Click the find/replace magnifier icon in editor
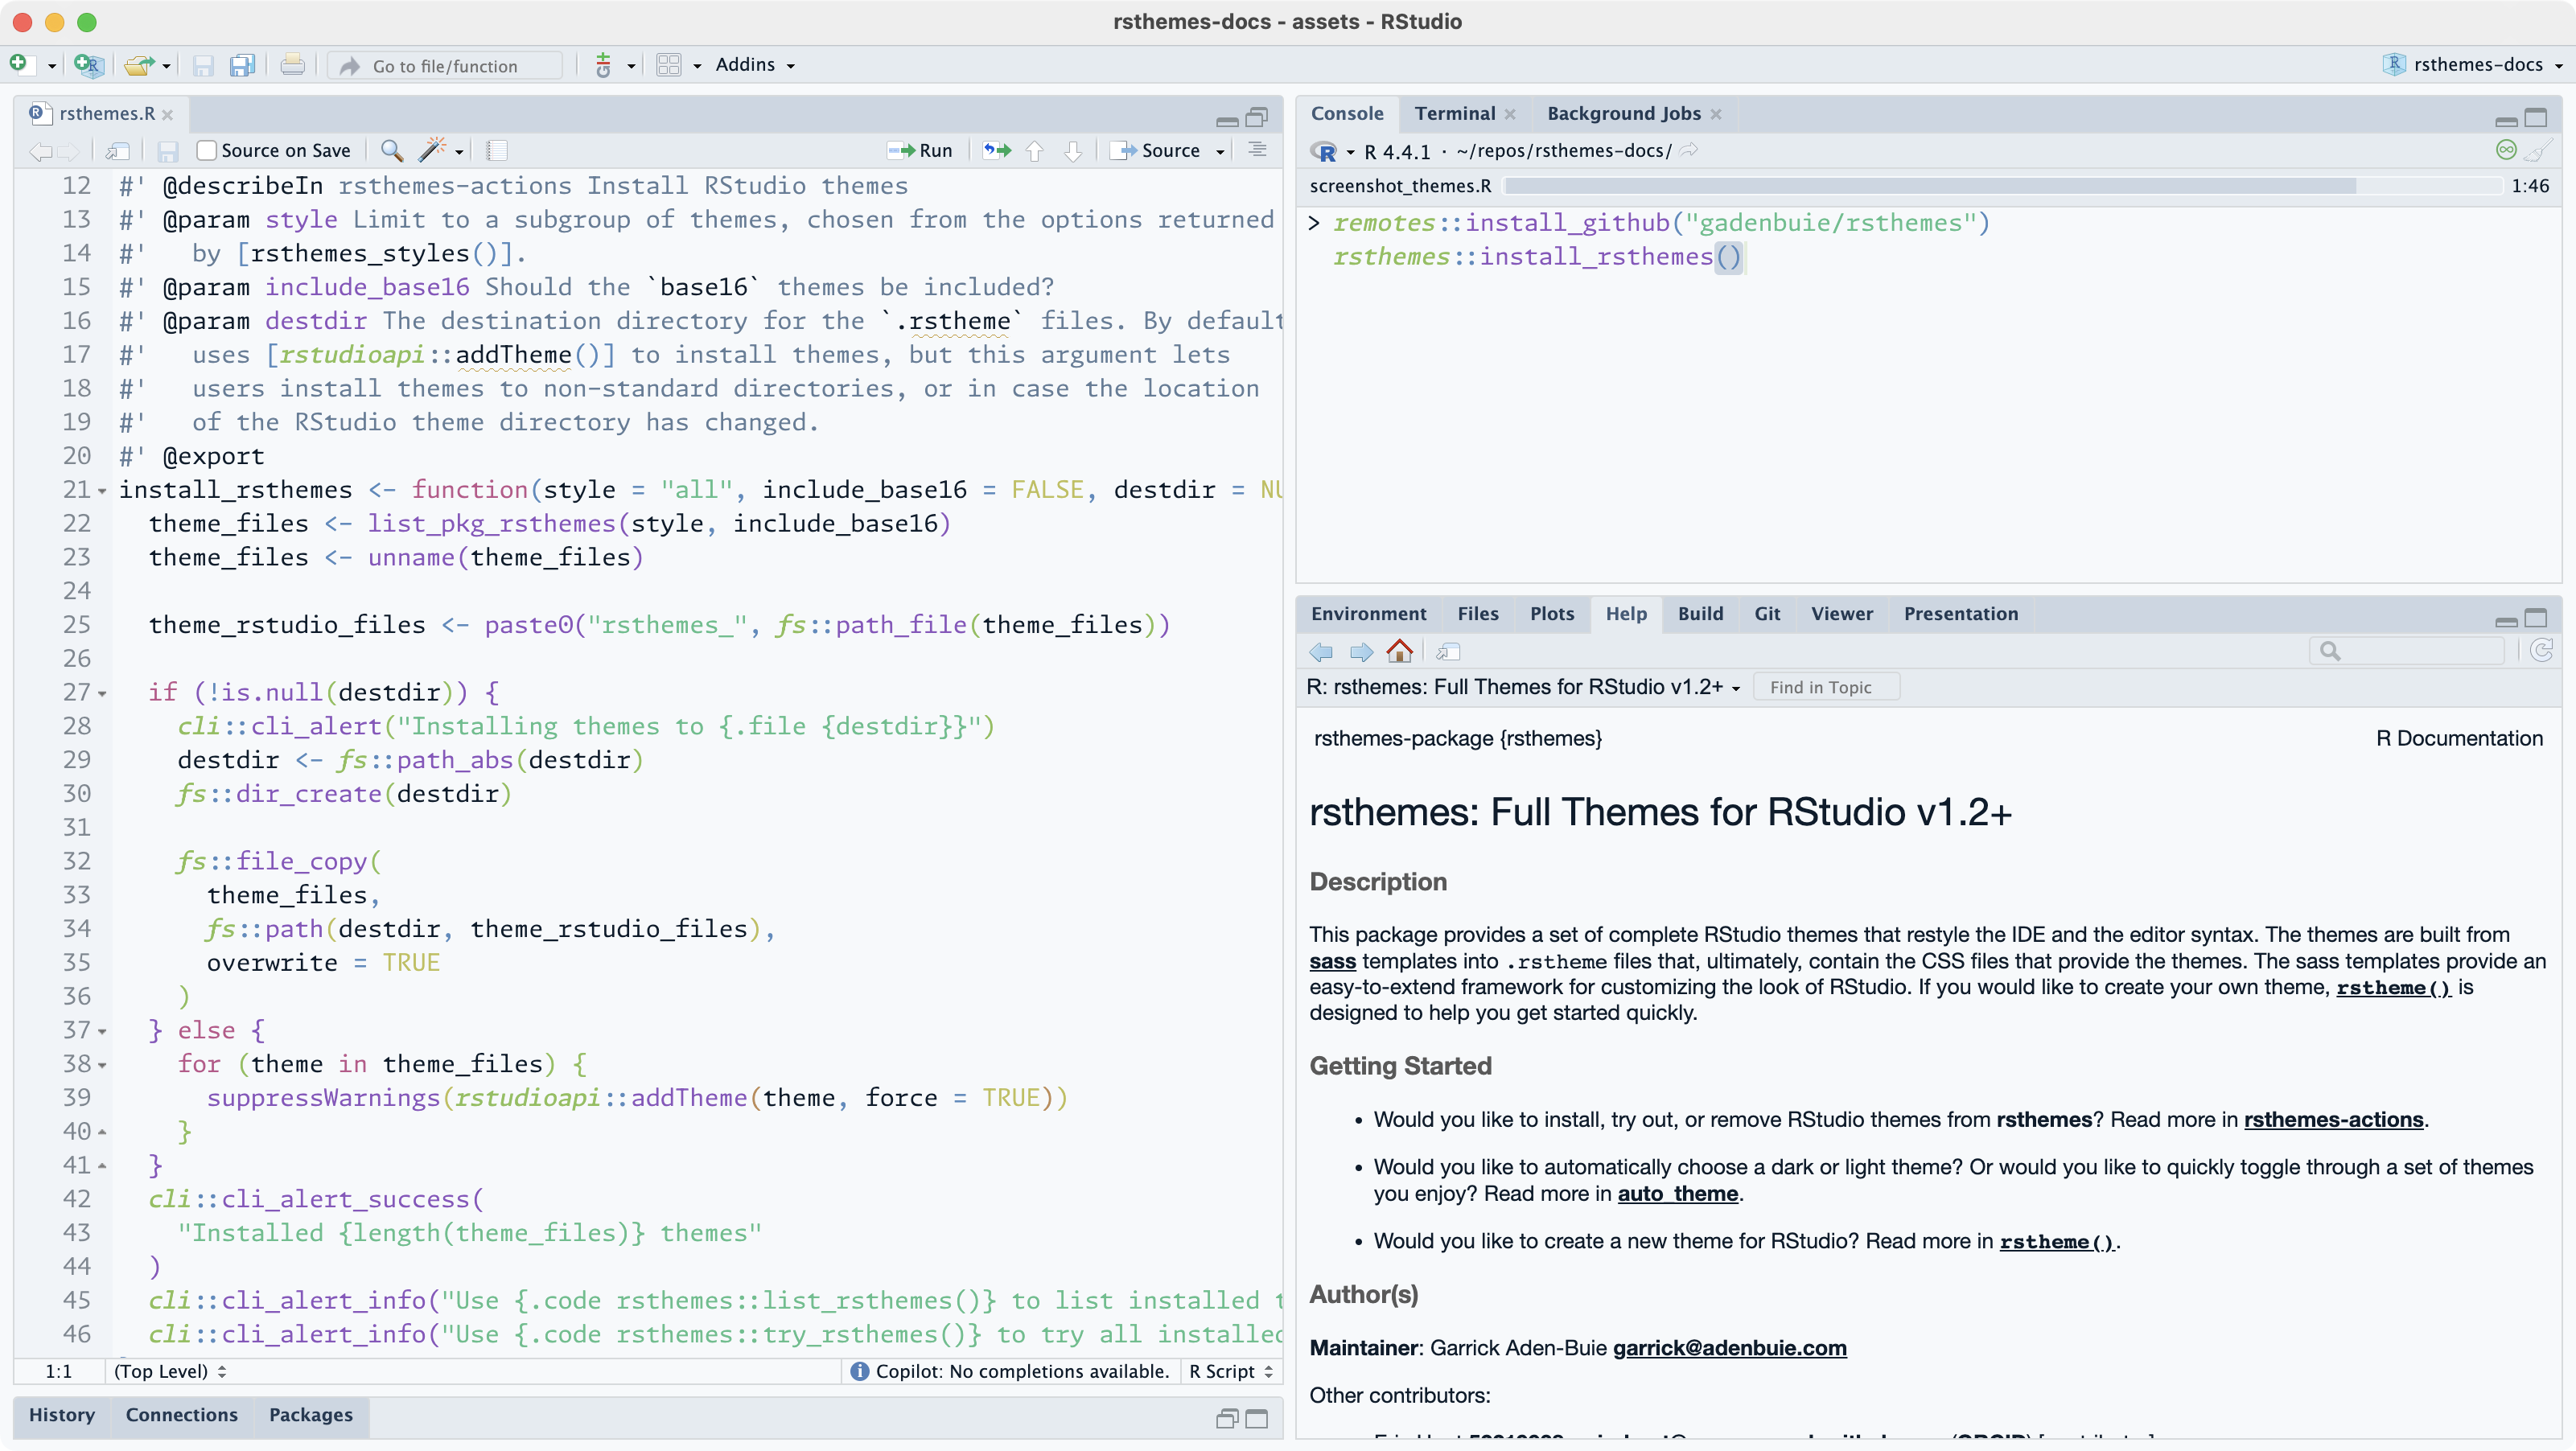The width and height of the screenshot is (2576, 1451). pyautogui.click(x=392, y=151)
